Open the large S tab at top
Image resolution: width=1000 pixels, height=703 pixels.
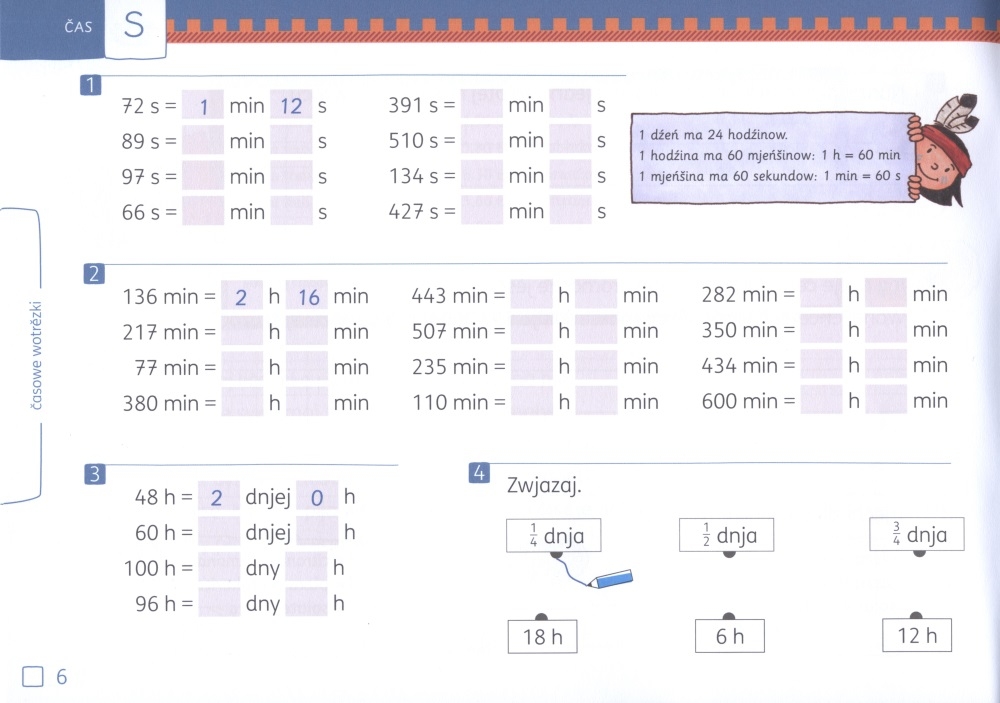pyautogui.click(x=133, y=27)
